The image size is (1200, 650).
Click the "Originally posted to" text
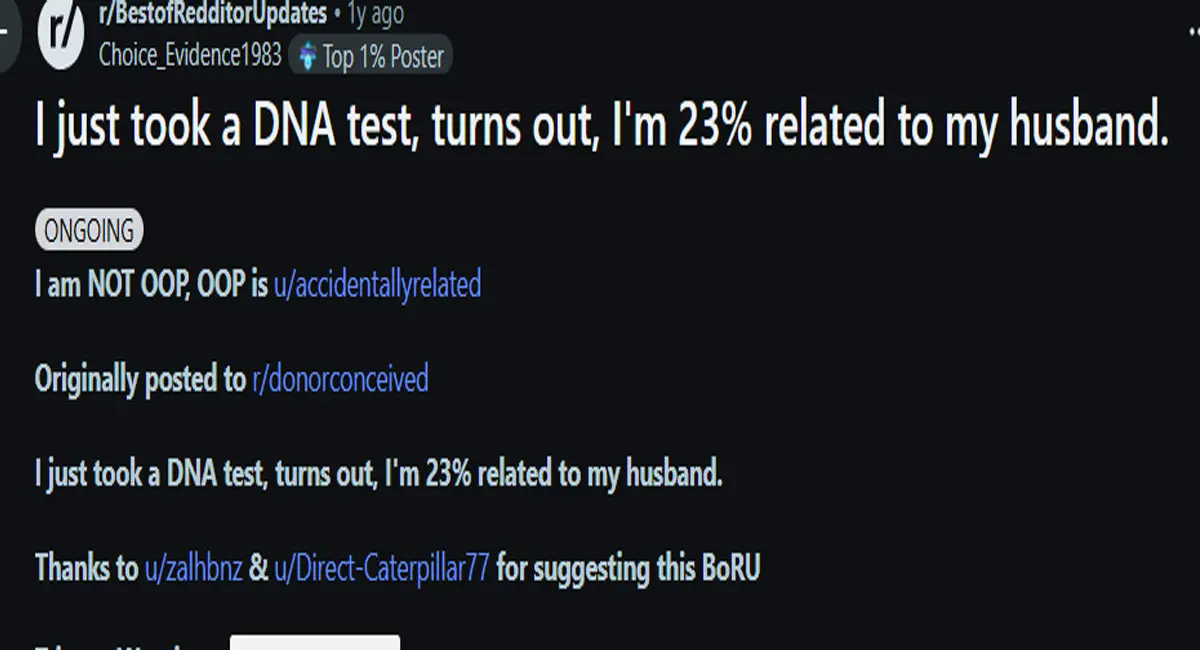[x=140, y=379]
